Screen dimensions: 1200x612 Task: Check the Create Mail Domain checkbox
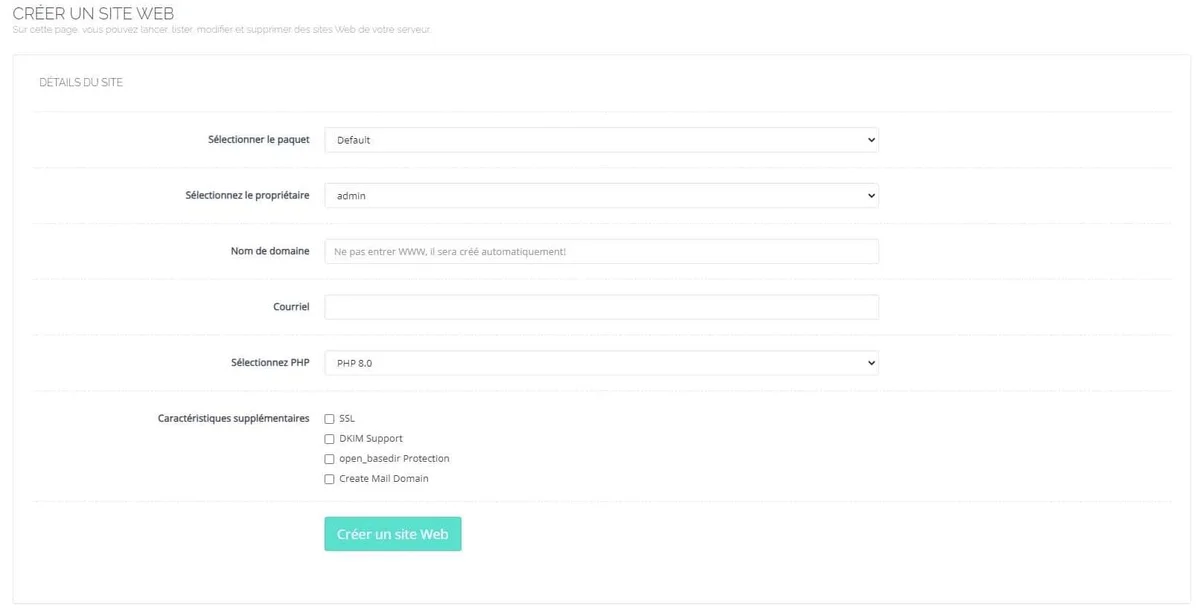[x=329, y=479]
